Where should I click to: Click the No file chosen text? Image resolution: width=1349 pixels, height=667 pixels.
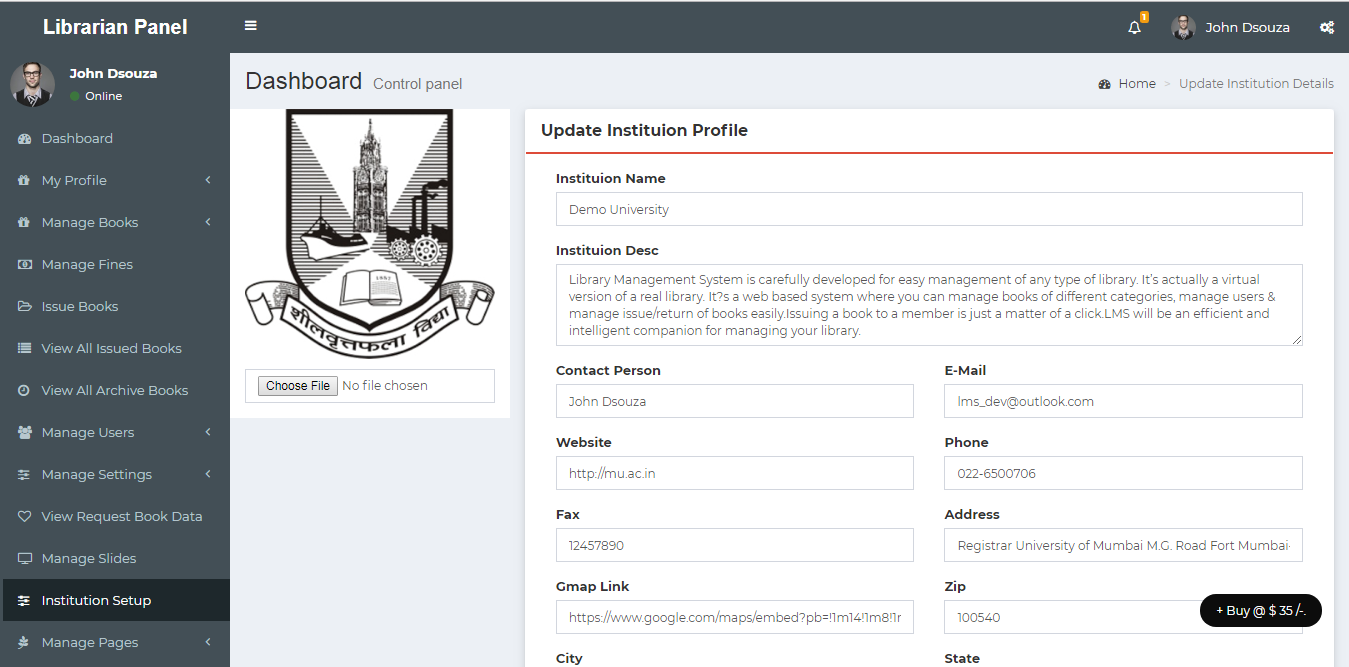pyautogui.click(x=385, y=386)
